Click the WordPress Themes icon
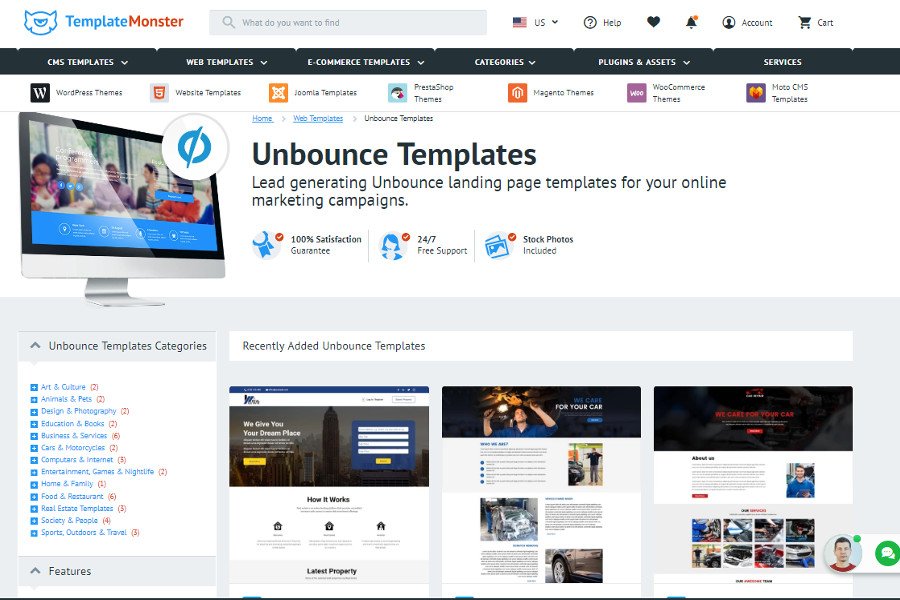Image resolution: width=900 pixels, height=600 pixels. pos(40,92)
